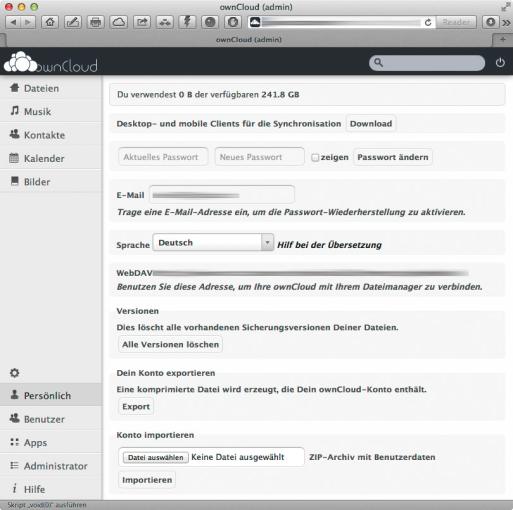Click the Bilder picture icon
Viewport: 513px width, 510px height.
[14, 181]
